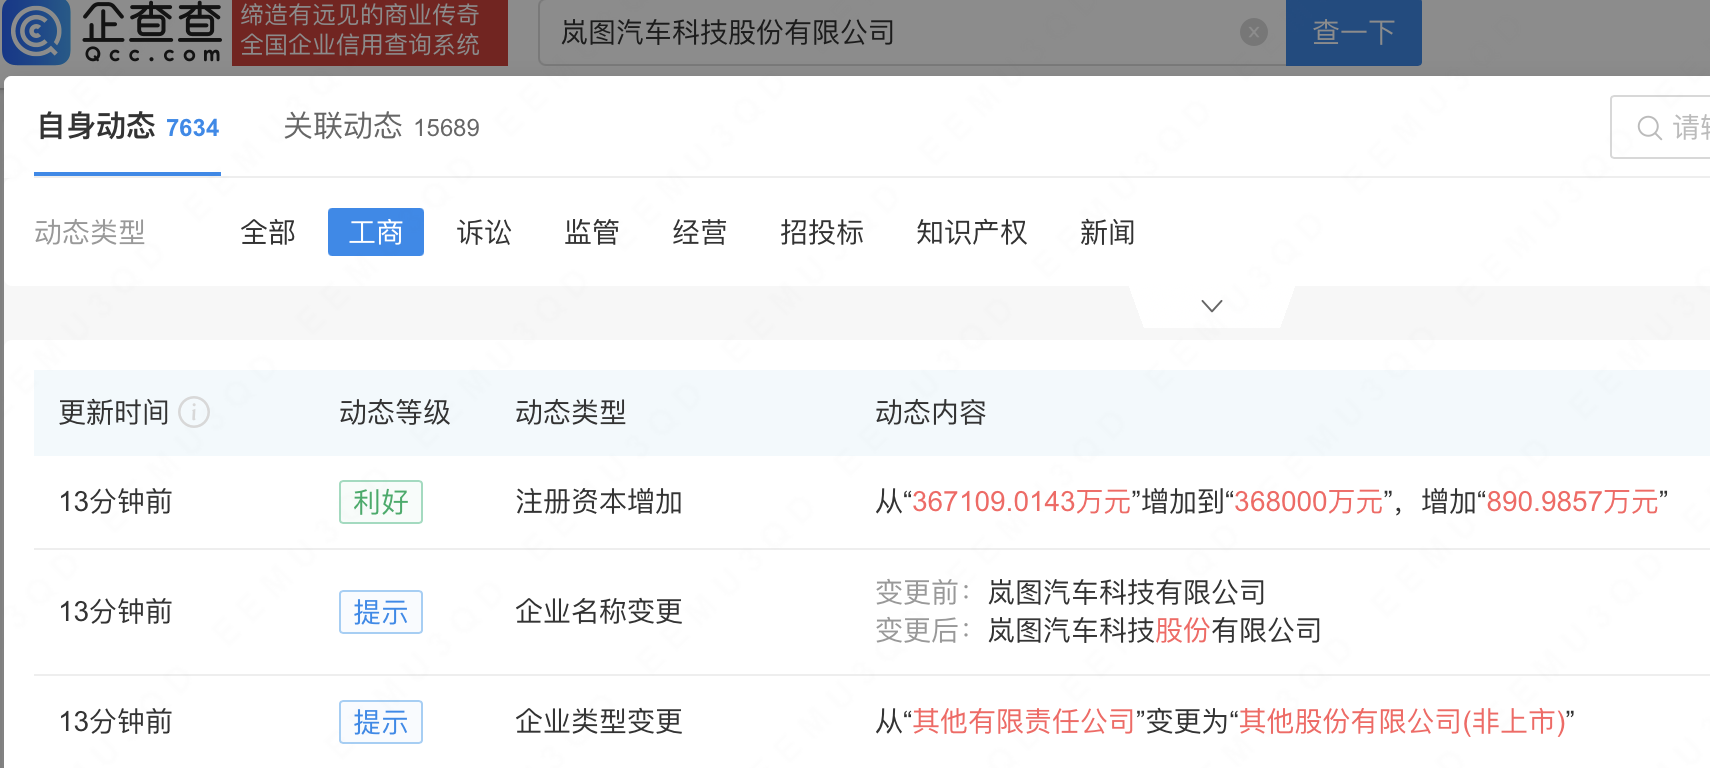
Task: Select the 全部 dynamic type filter
Action: coord(268,232)
